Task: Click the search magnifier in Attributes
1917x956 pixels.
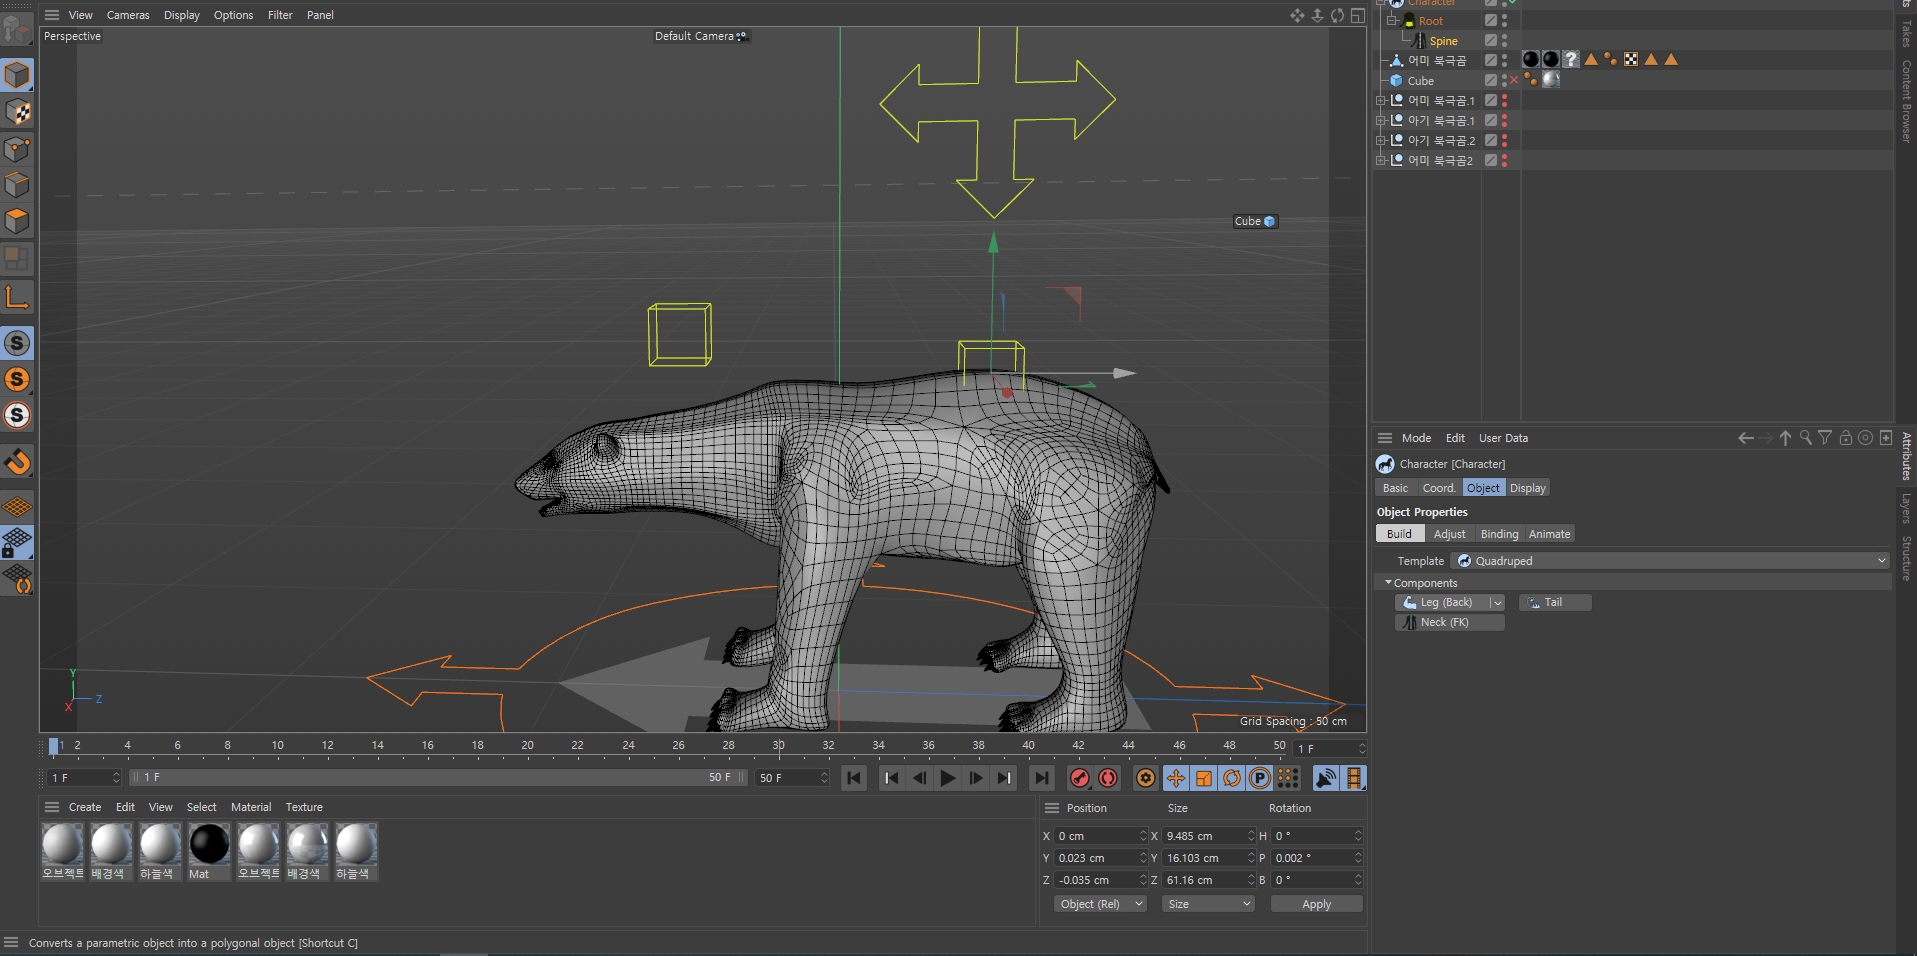Action: coord(1805,438)
